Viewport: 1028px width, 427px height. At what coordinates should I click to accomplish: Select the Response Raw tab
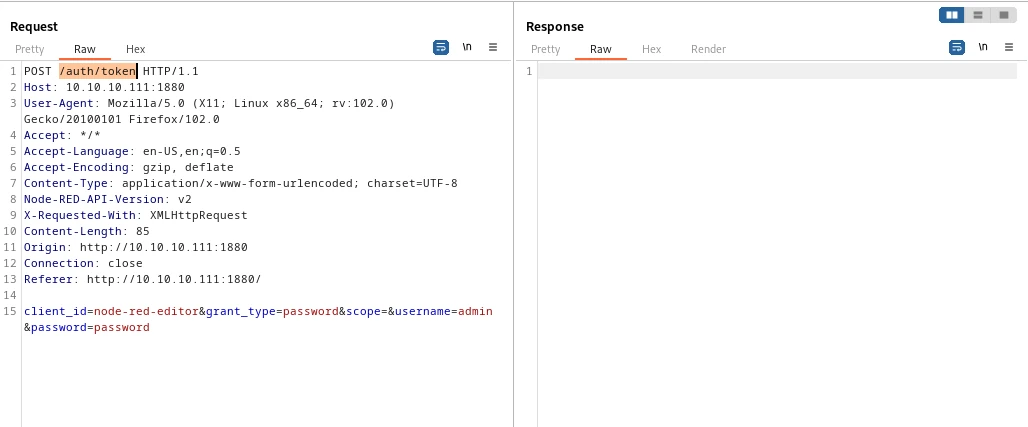point(601,49)
